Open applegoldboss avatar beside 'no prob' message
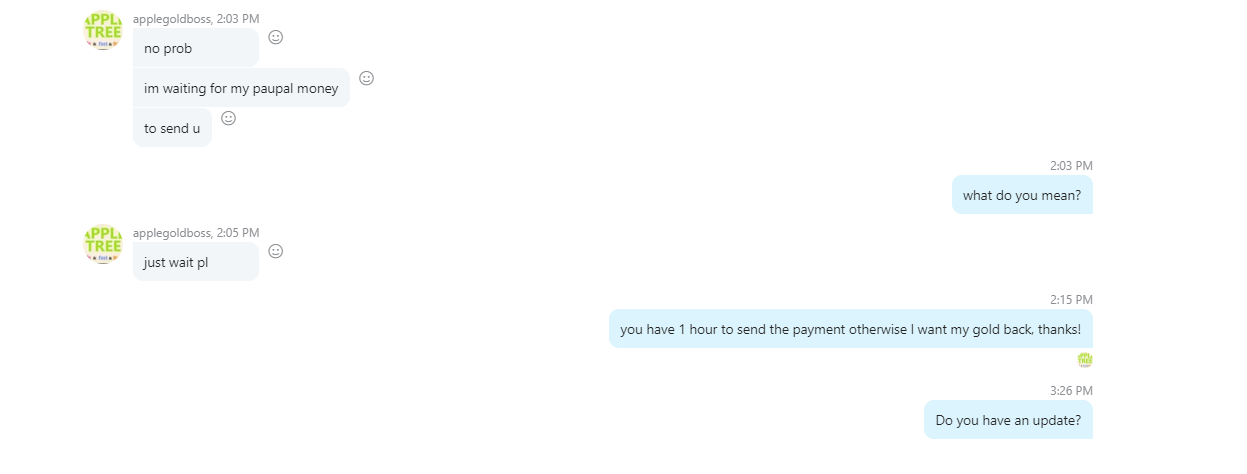This screenshot has width=1247, height=474. [x=103, y=31]
